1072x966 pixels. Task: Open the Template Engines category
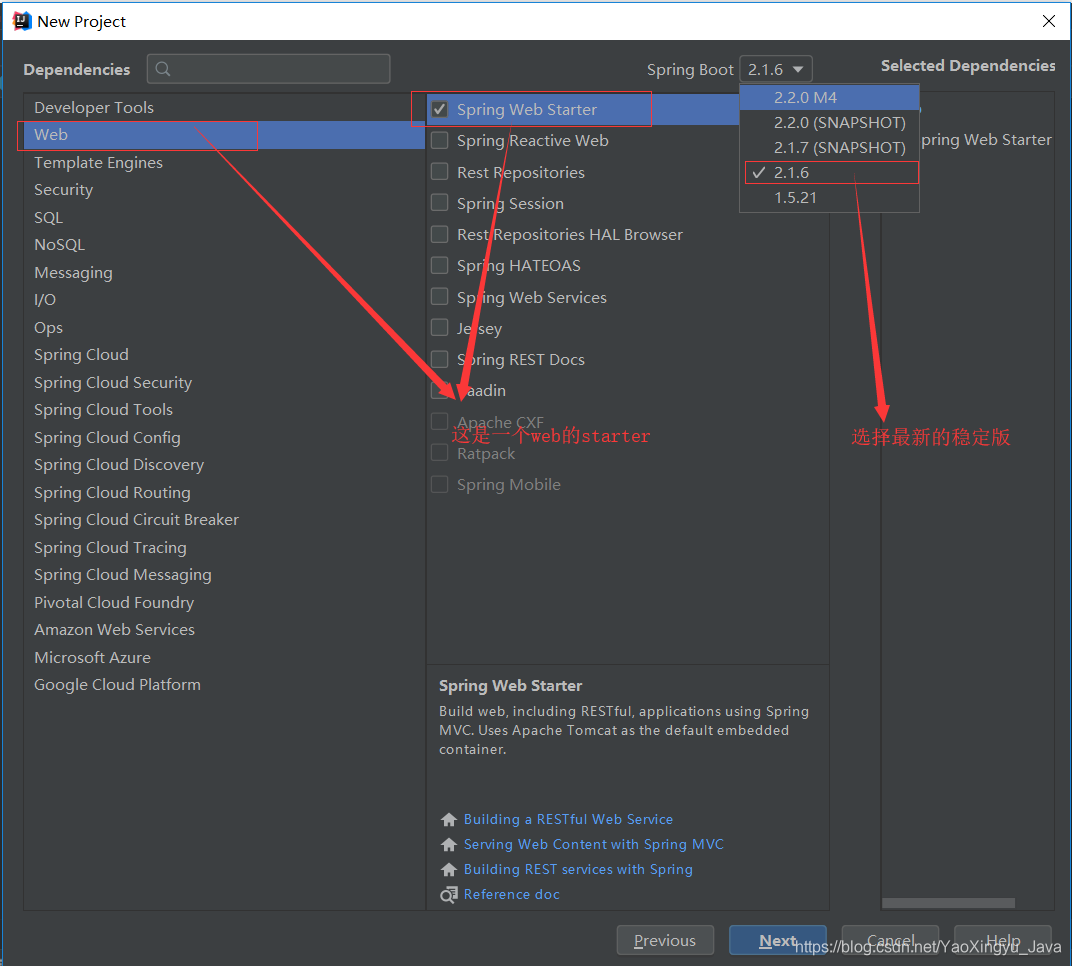(x=224, y=163)
